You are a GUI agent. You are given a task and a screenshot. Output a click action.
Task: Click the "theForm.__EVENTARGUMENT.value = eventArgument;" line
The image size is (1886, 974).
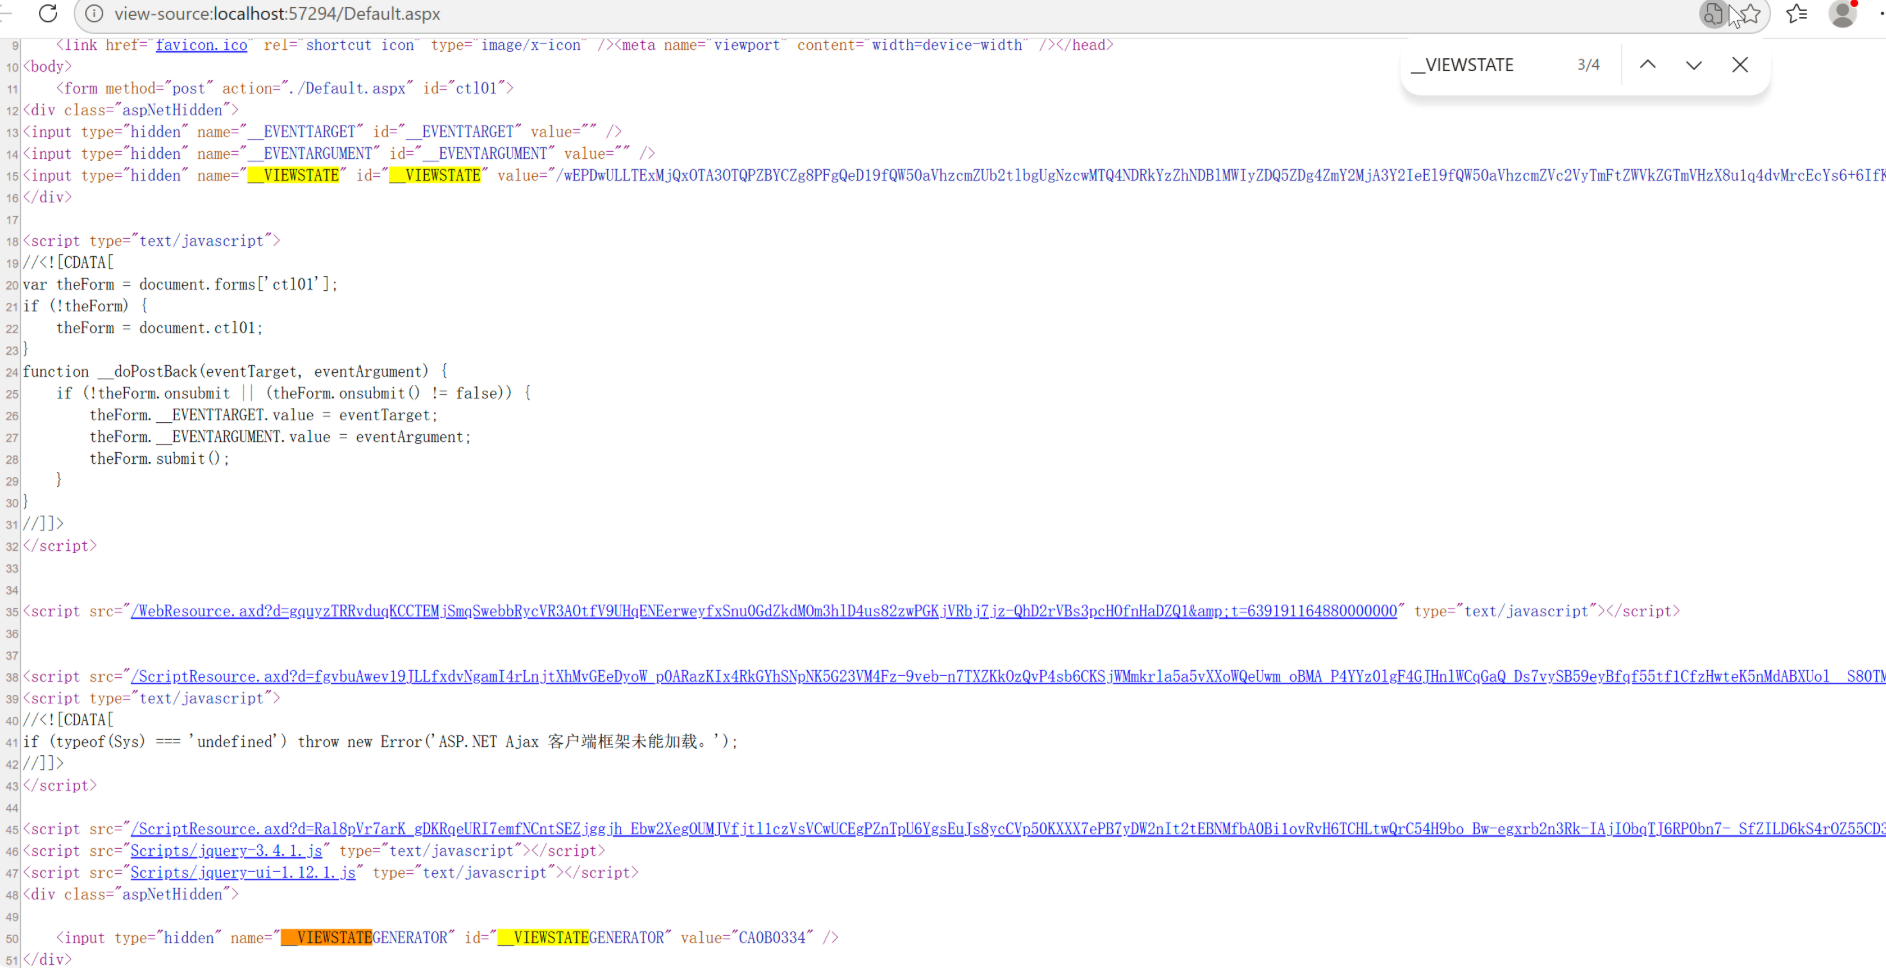tap(280, 437)
